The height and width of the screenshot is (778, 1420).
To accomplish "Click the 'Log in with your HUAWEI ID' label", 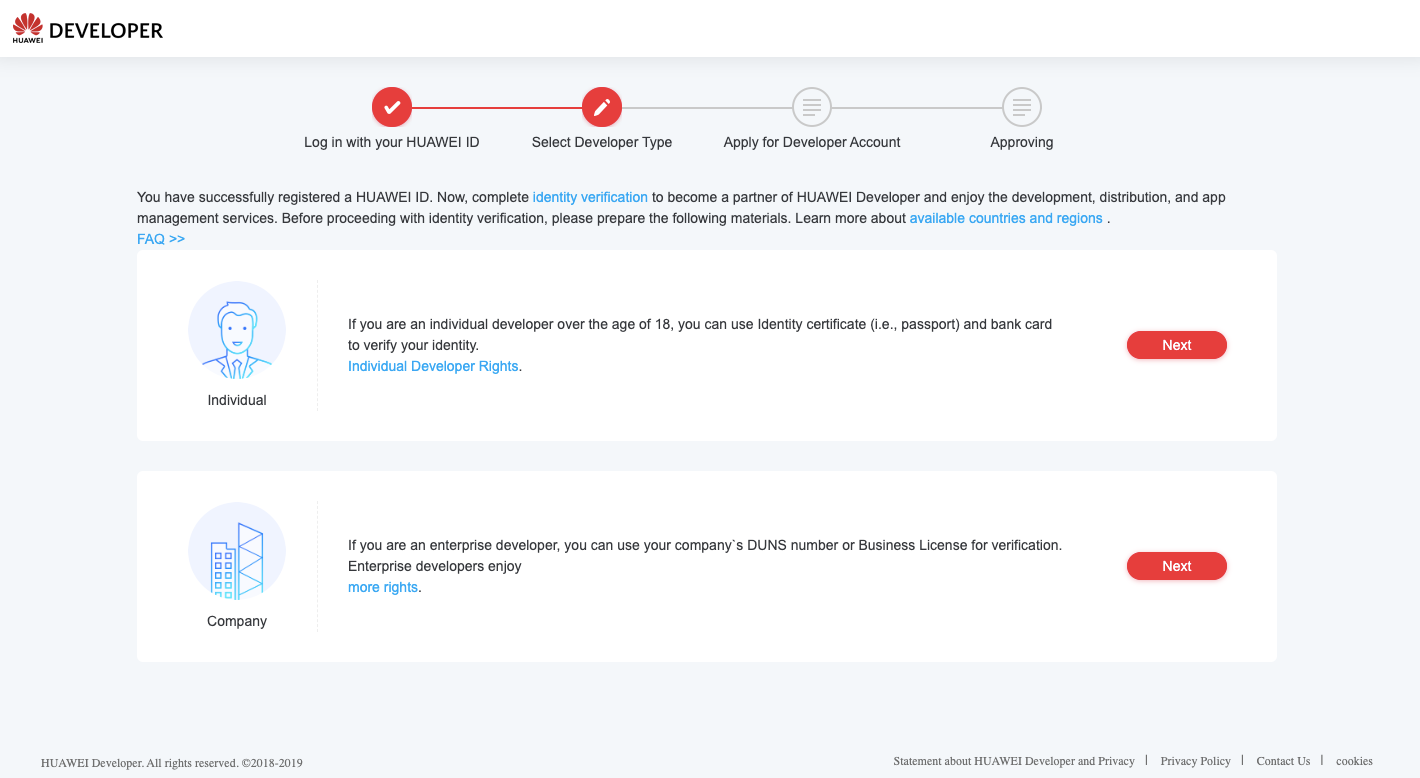I will pos(392,142).
